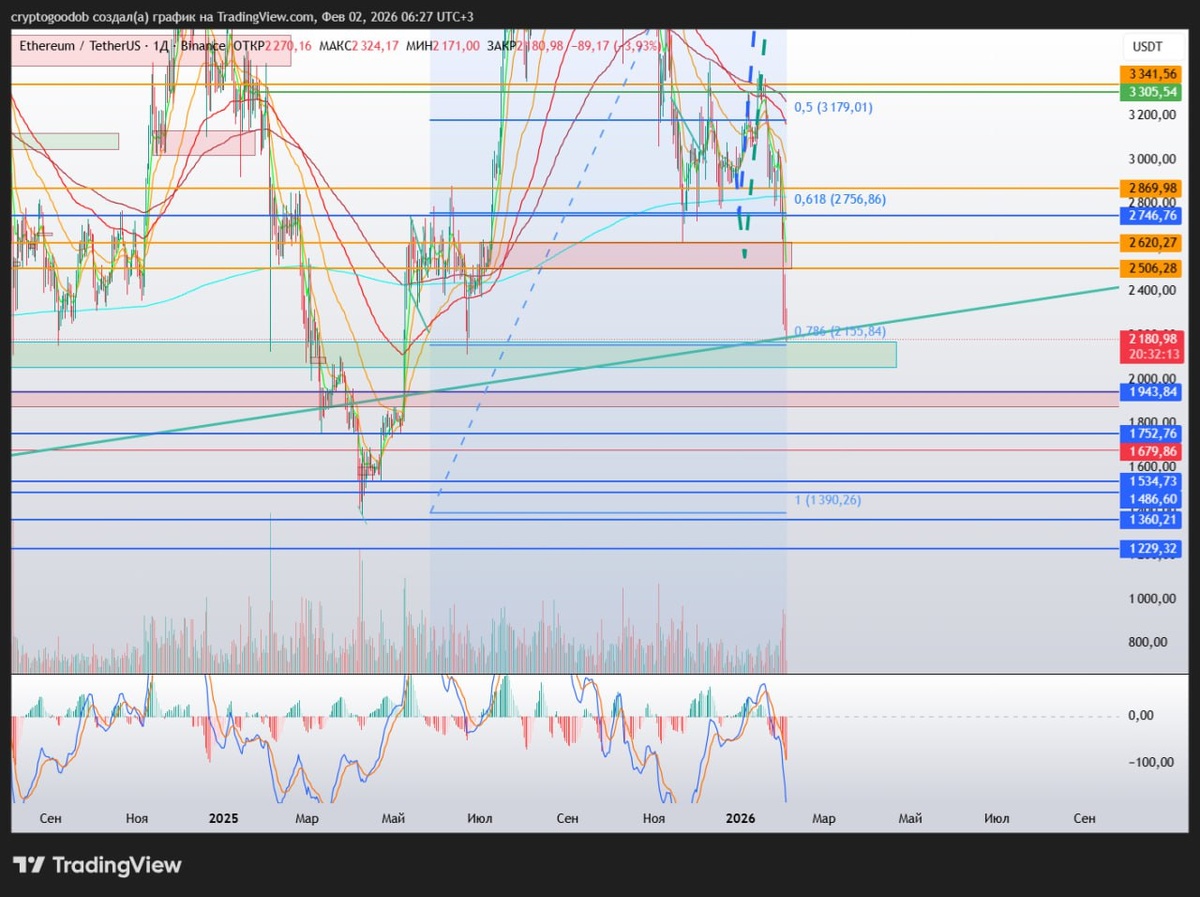
Task: Click the blue 1 943,84 price label
Action: pos(1153,391)
